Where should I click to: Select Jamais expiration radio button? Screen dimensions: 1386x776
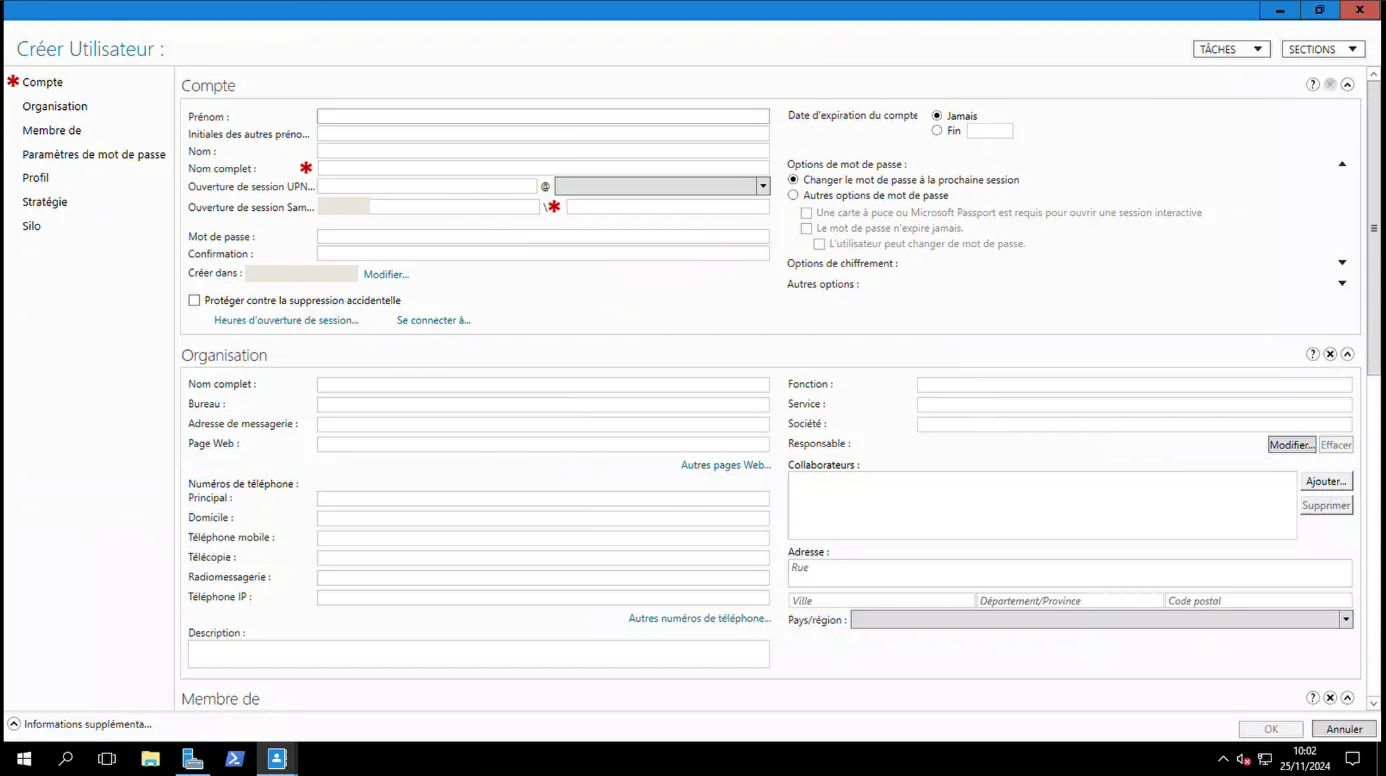(x=937, y=116)
